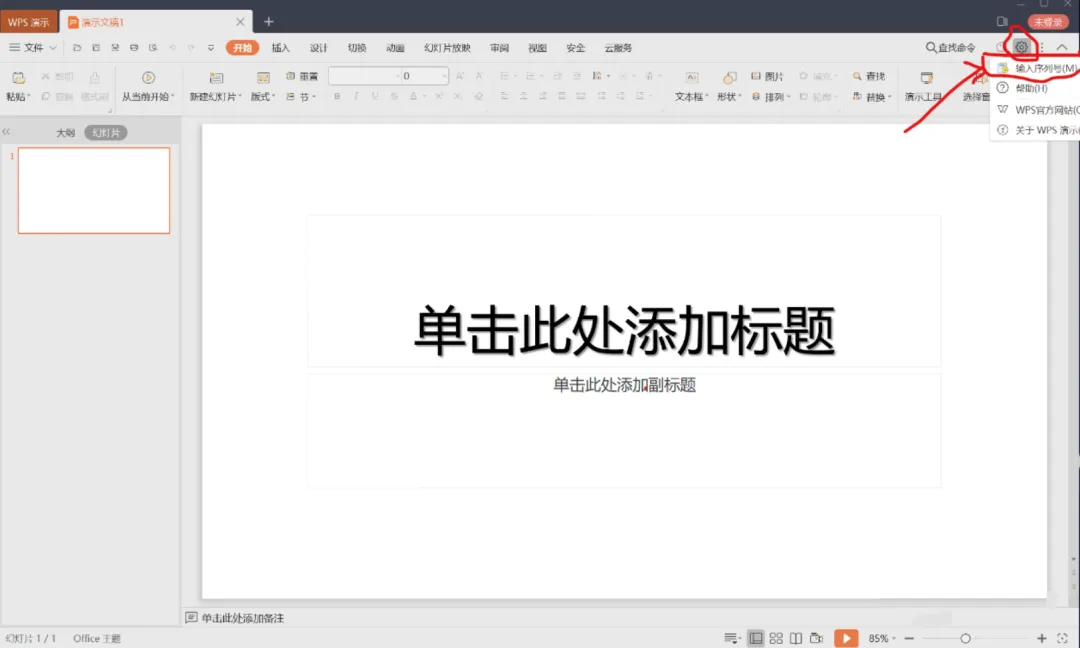1080x648 pixels.
Task: Select the 开始 home tab
Action: point(242,48)
